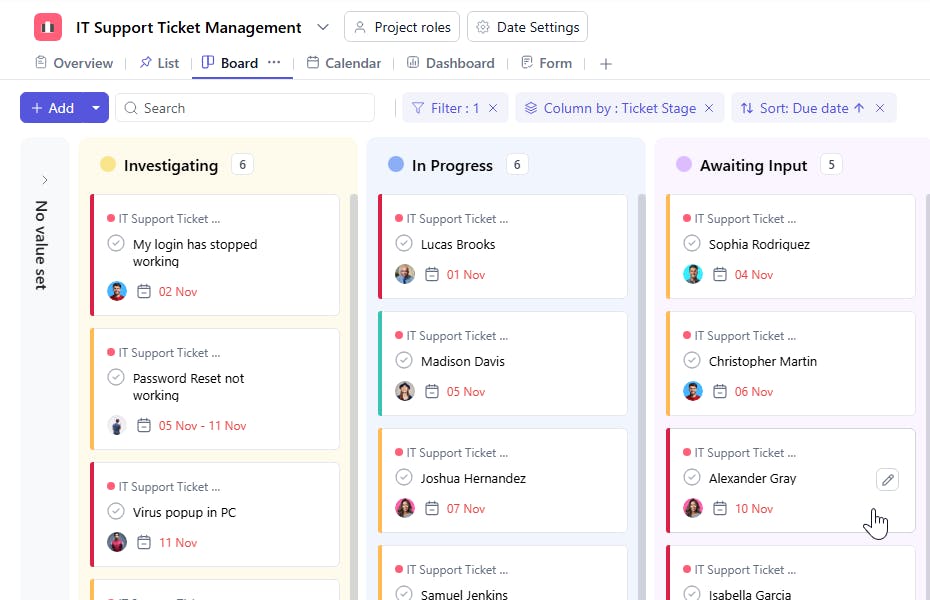Check off the Sophia Rodriguez ticket

[x=692, y=243]
